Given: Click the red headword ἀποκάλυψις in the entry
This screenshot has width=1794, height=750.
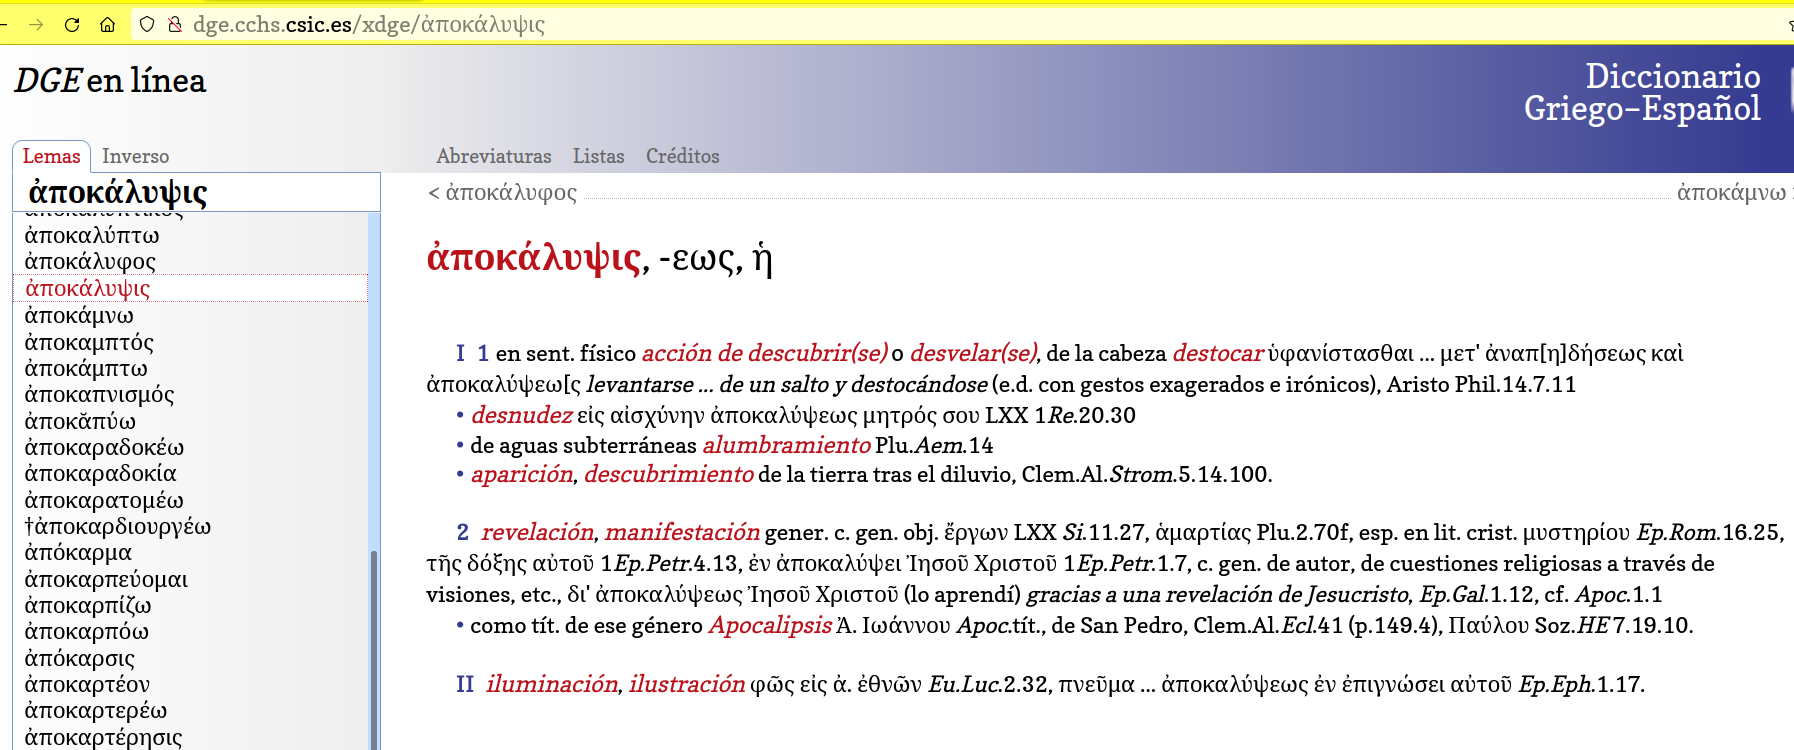Looking at the screenshot, I should coord(534,258).
